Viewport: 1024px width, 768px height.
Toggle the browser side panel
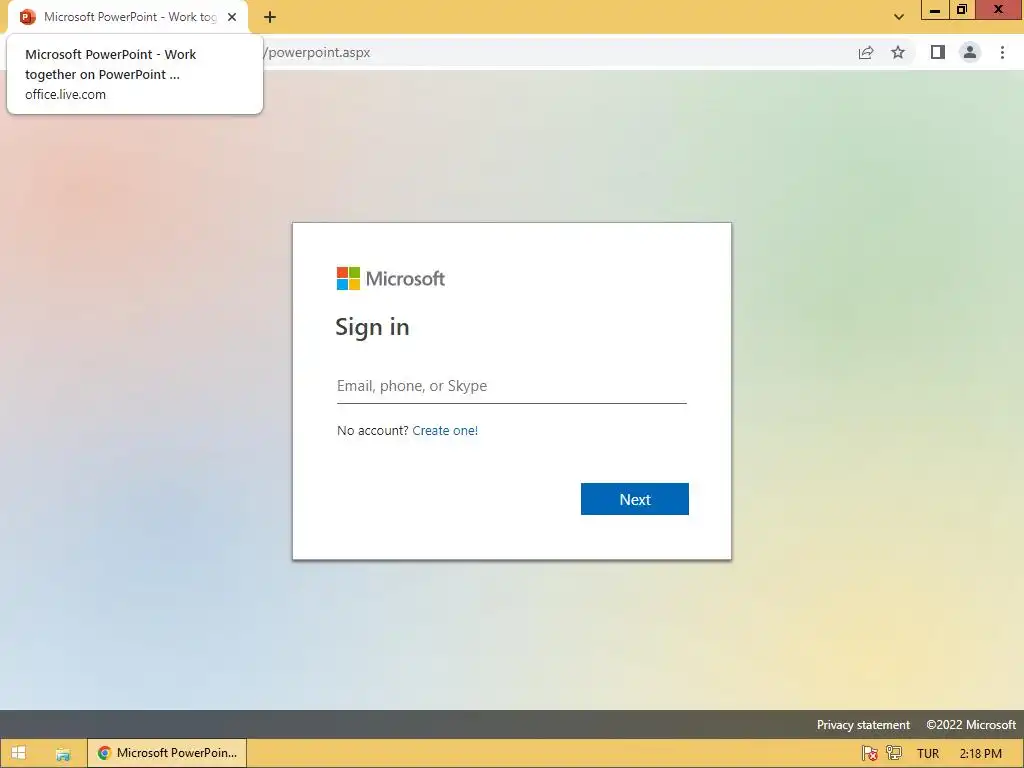click(x=938, y=52)
